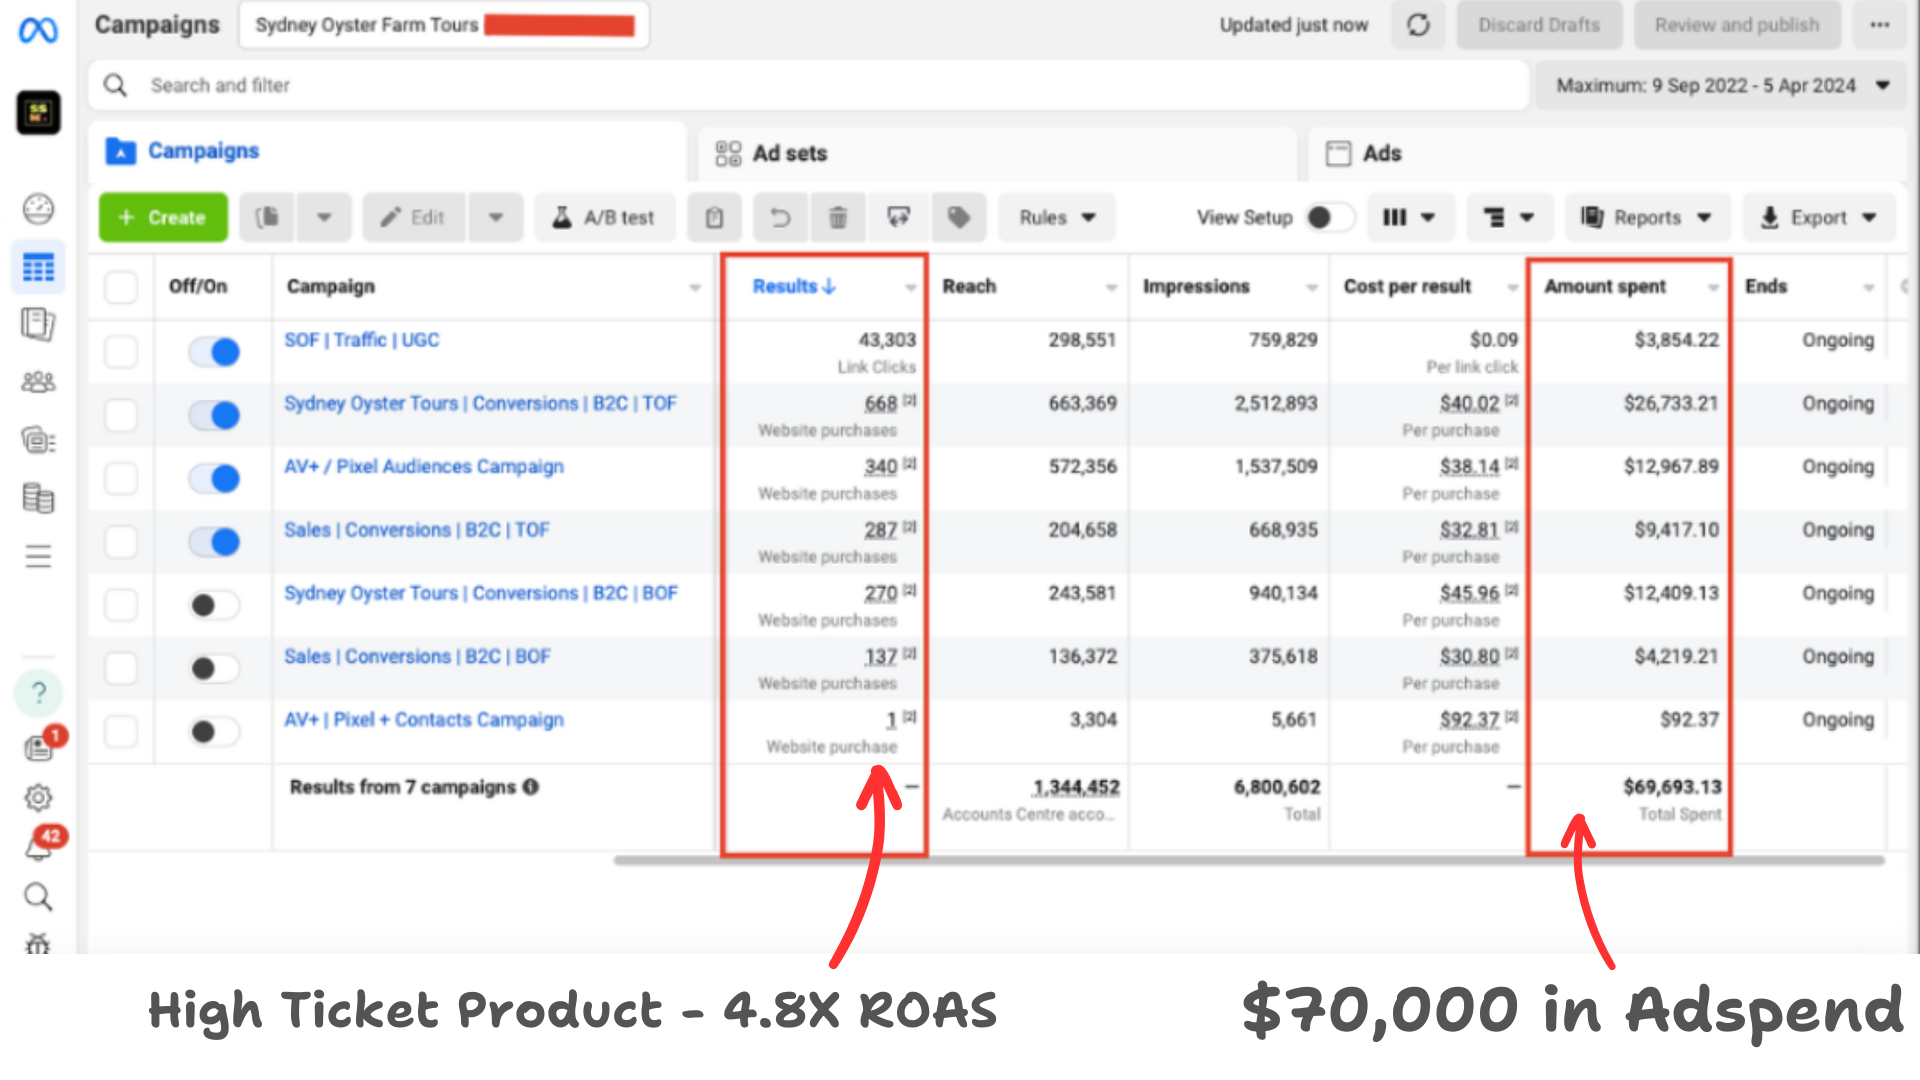The height and width of the screenshot is (1080, 1920).
Task: Open the date range dropdown
Action: [1720, 86]
